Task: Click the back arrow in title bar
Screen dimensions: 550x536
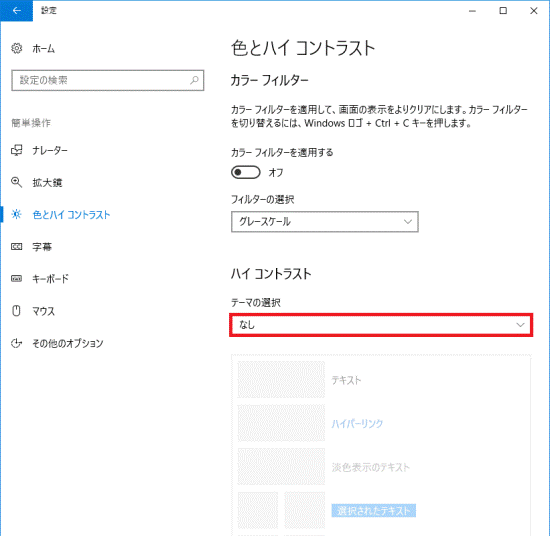Action: coord(16,11)
